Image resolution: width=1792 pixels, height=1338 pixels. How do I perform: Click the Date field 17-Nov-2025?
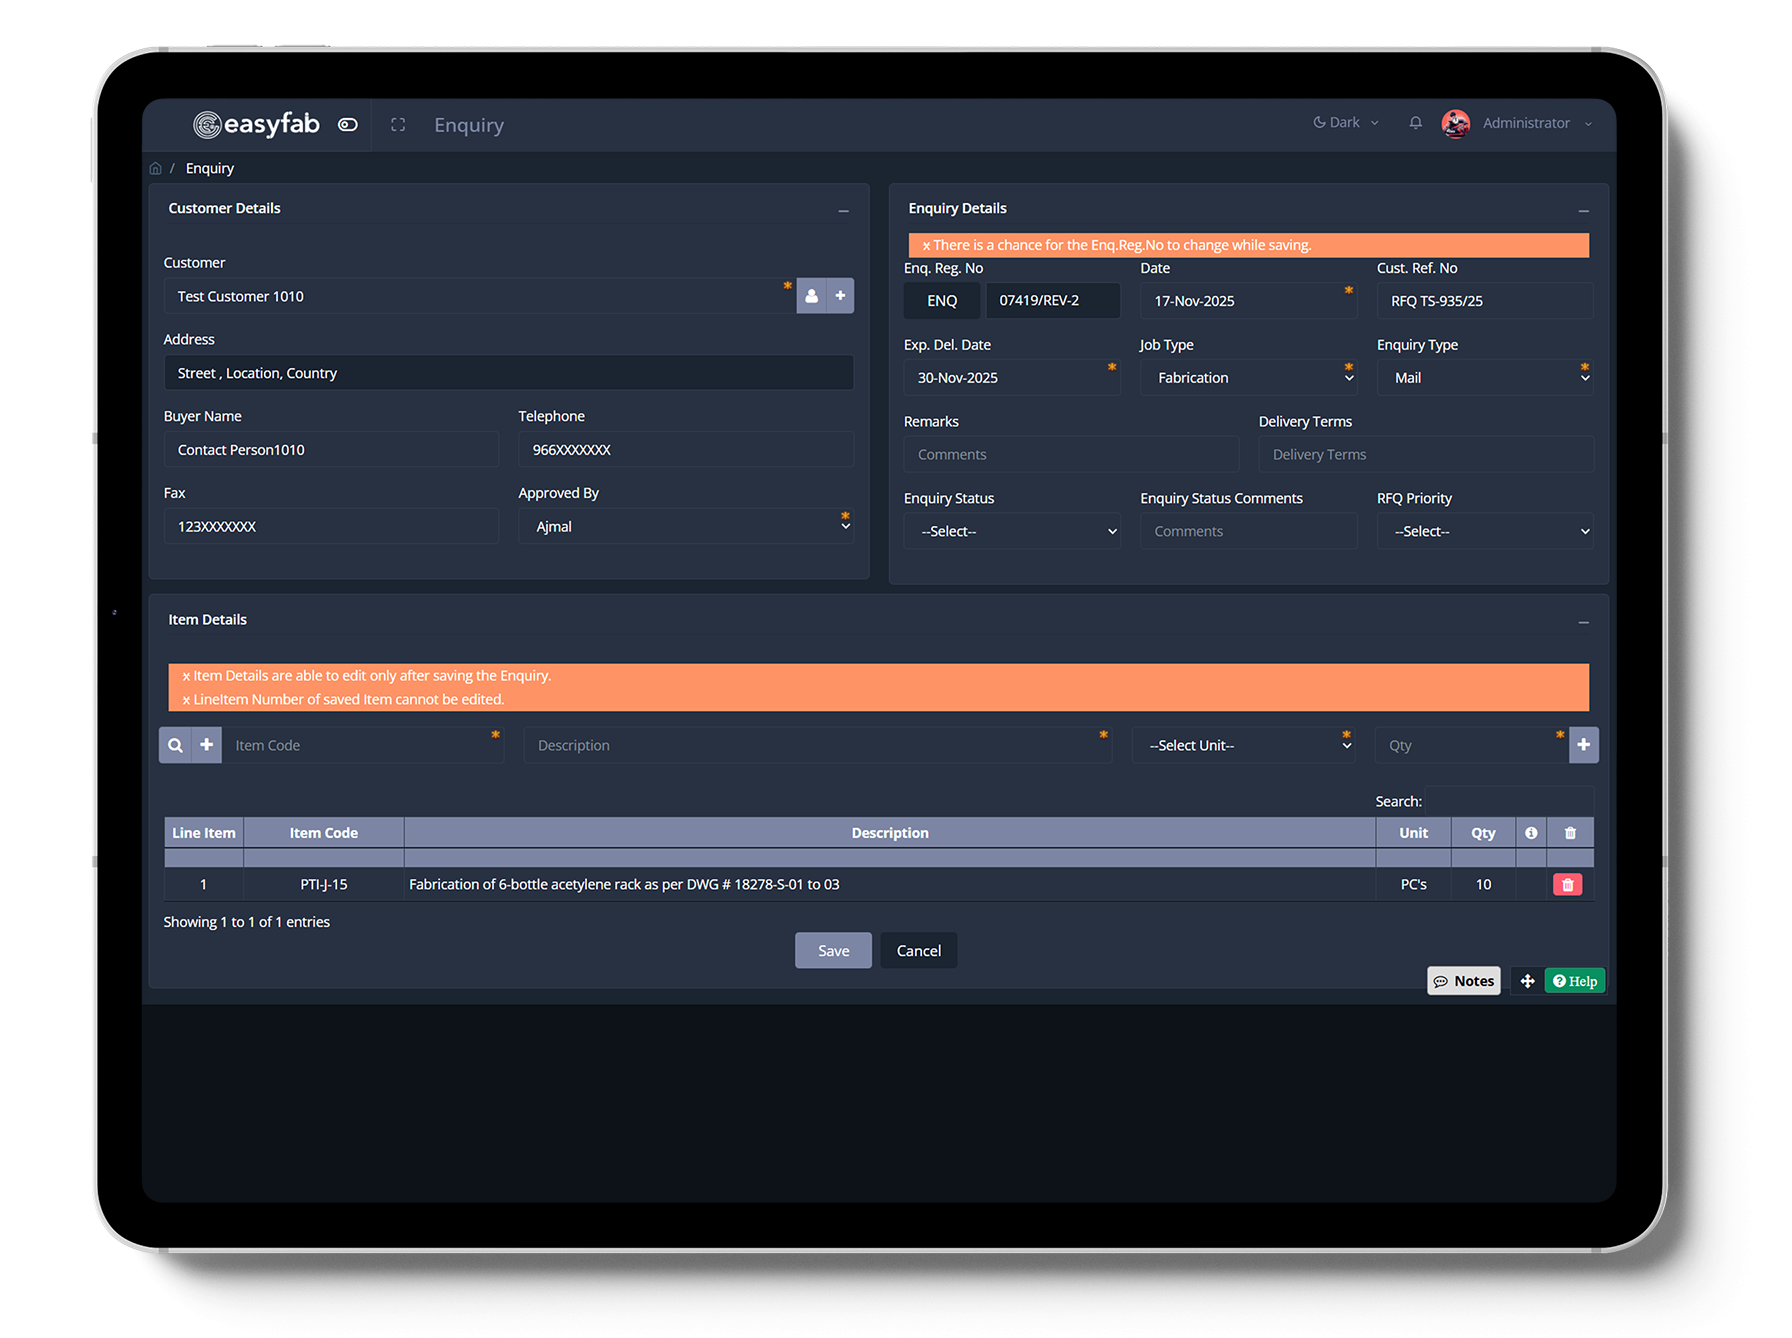[1248, 301]
